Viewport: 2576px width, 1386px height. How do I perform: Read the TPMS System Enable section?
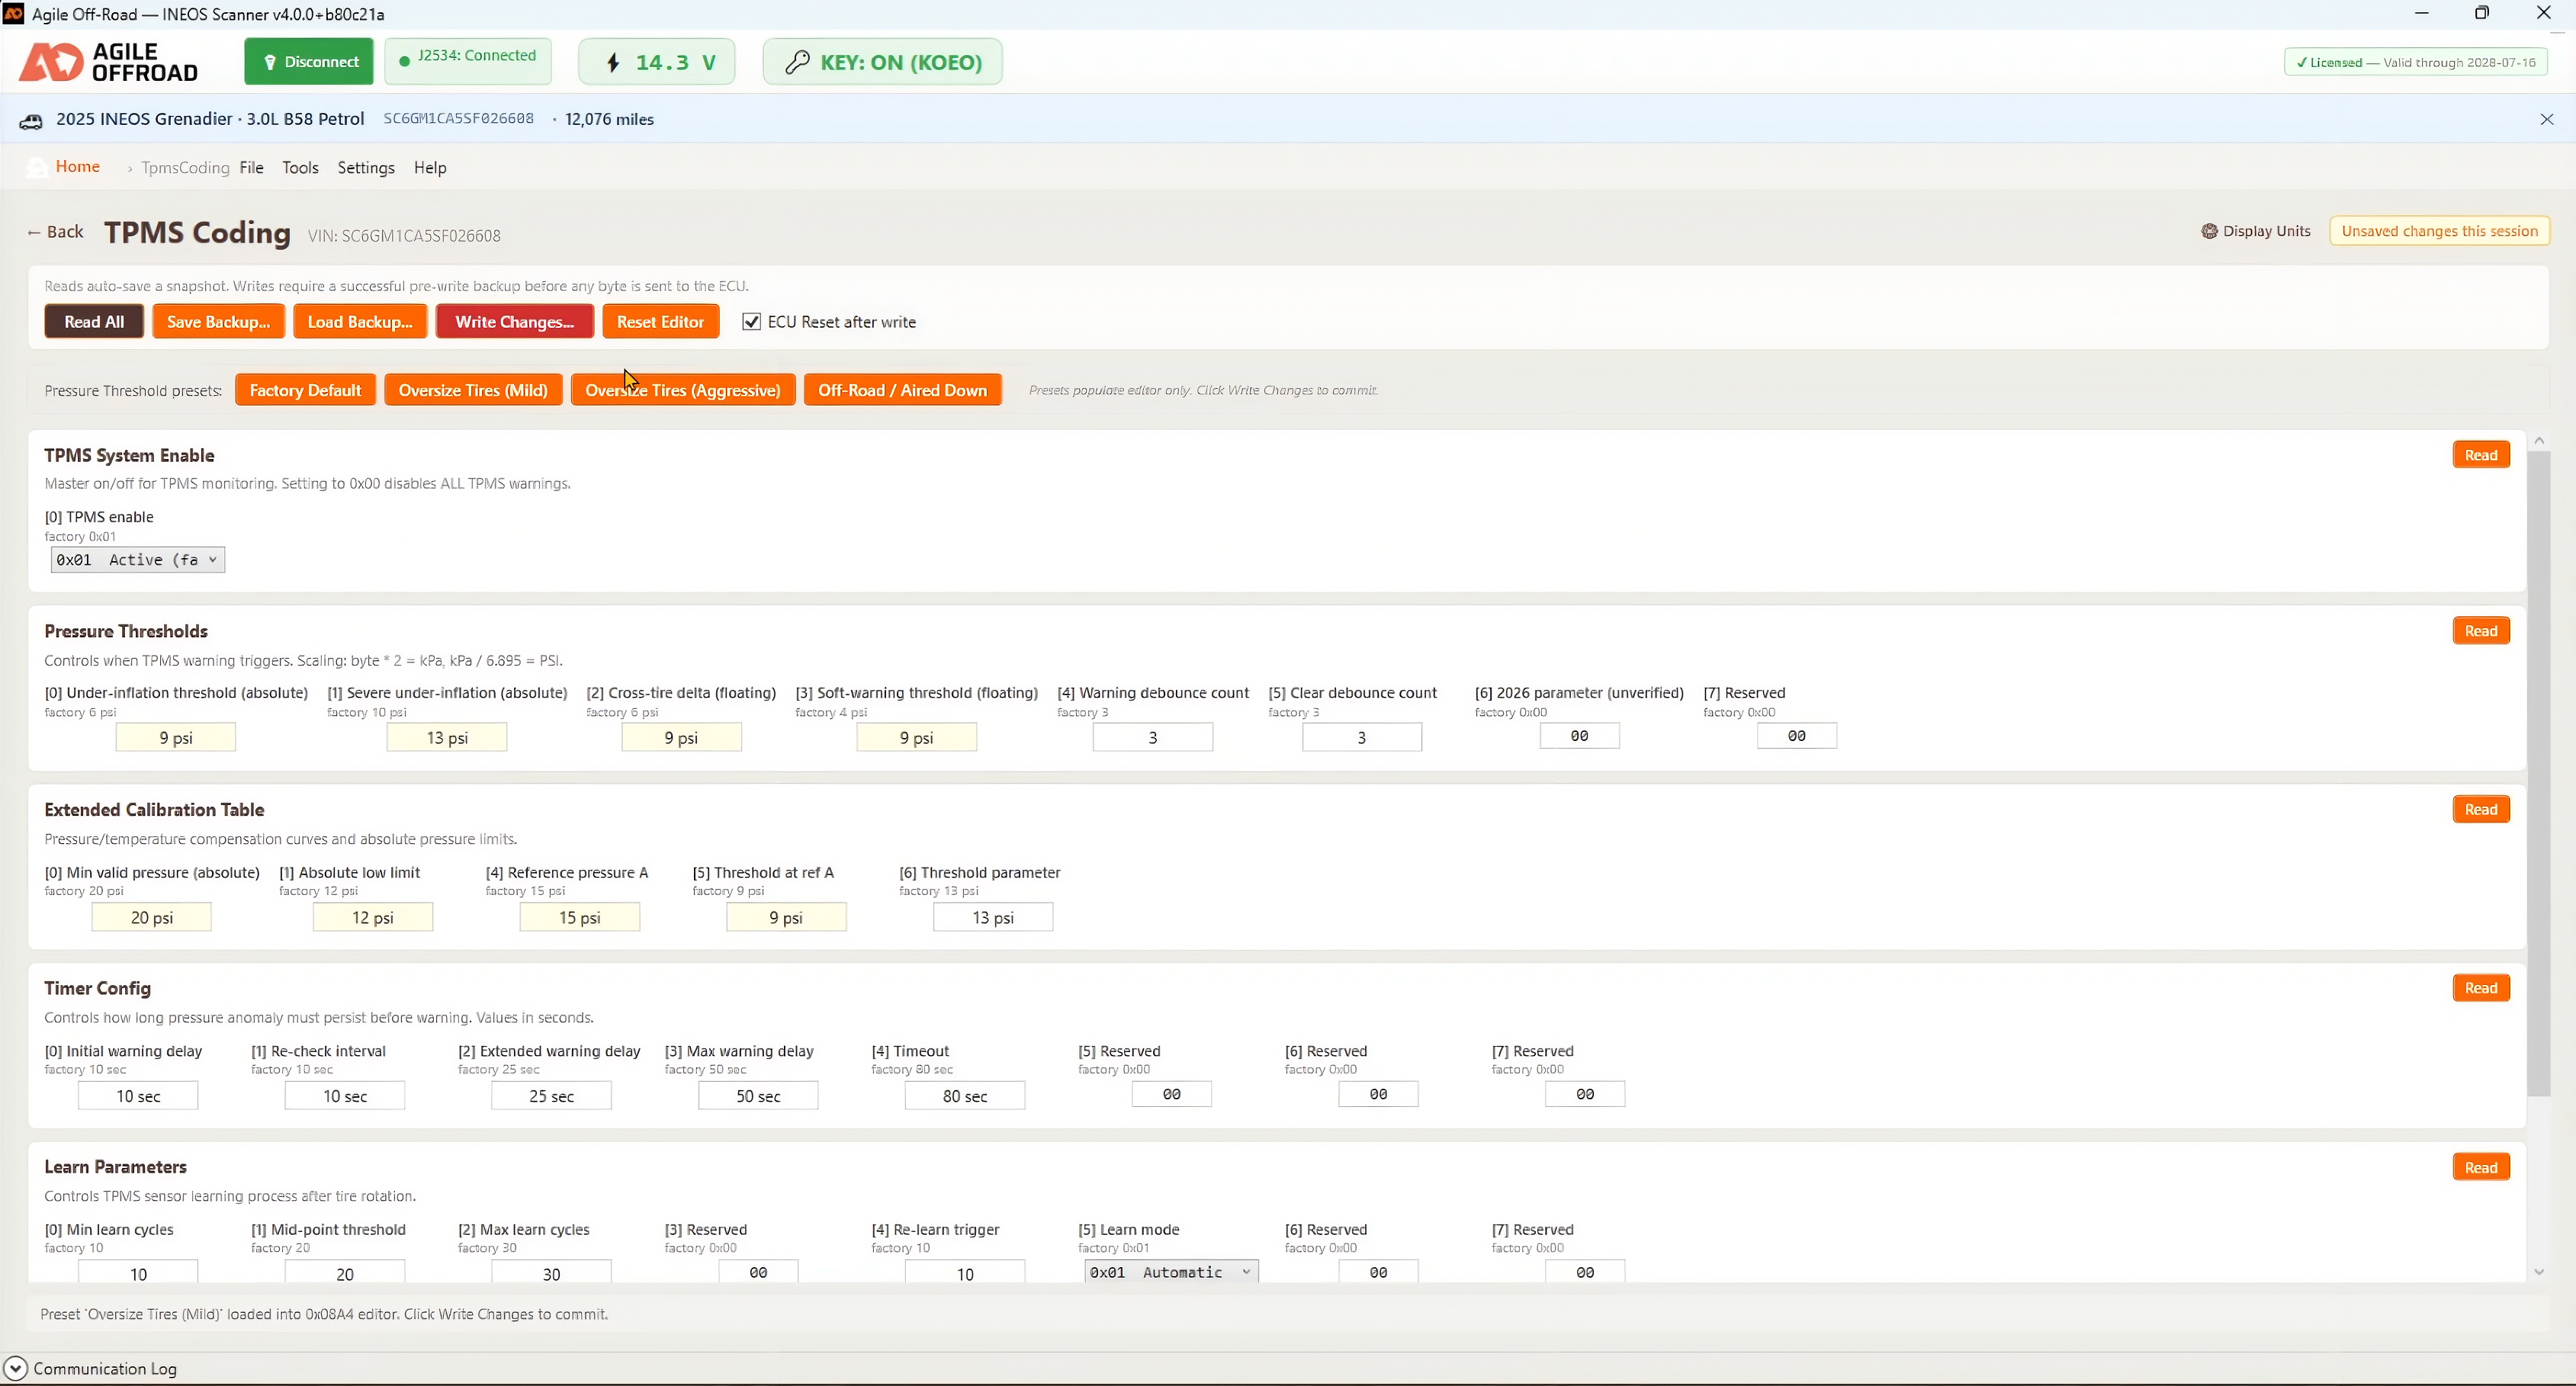(x=2480, y=455)
